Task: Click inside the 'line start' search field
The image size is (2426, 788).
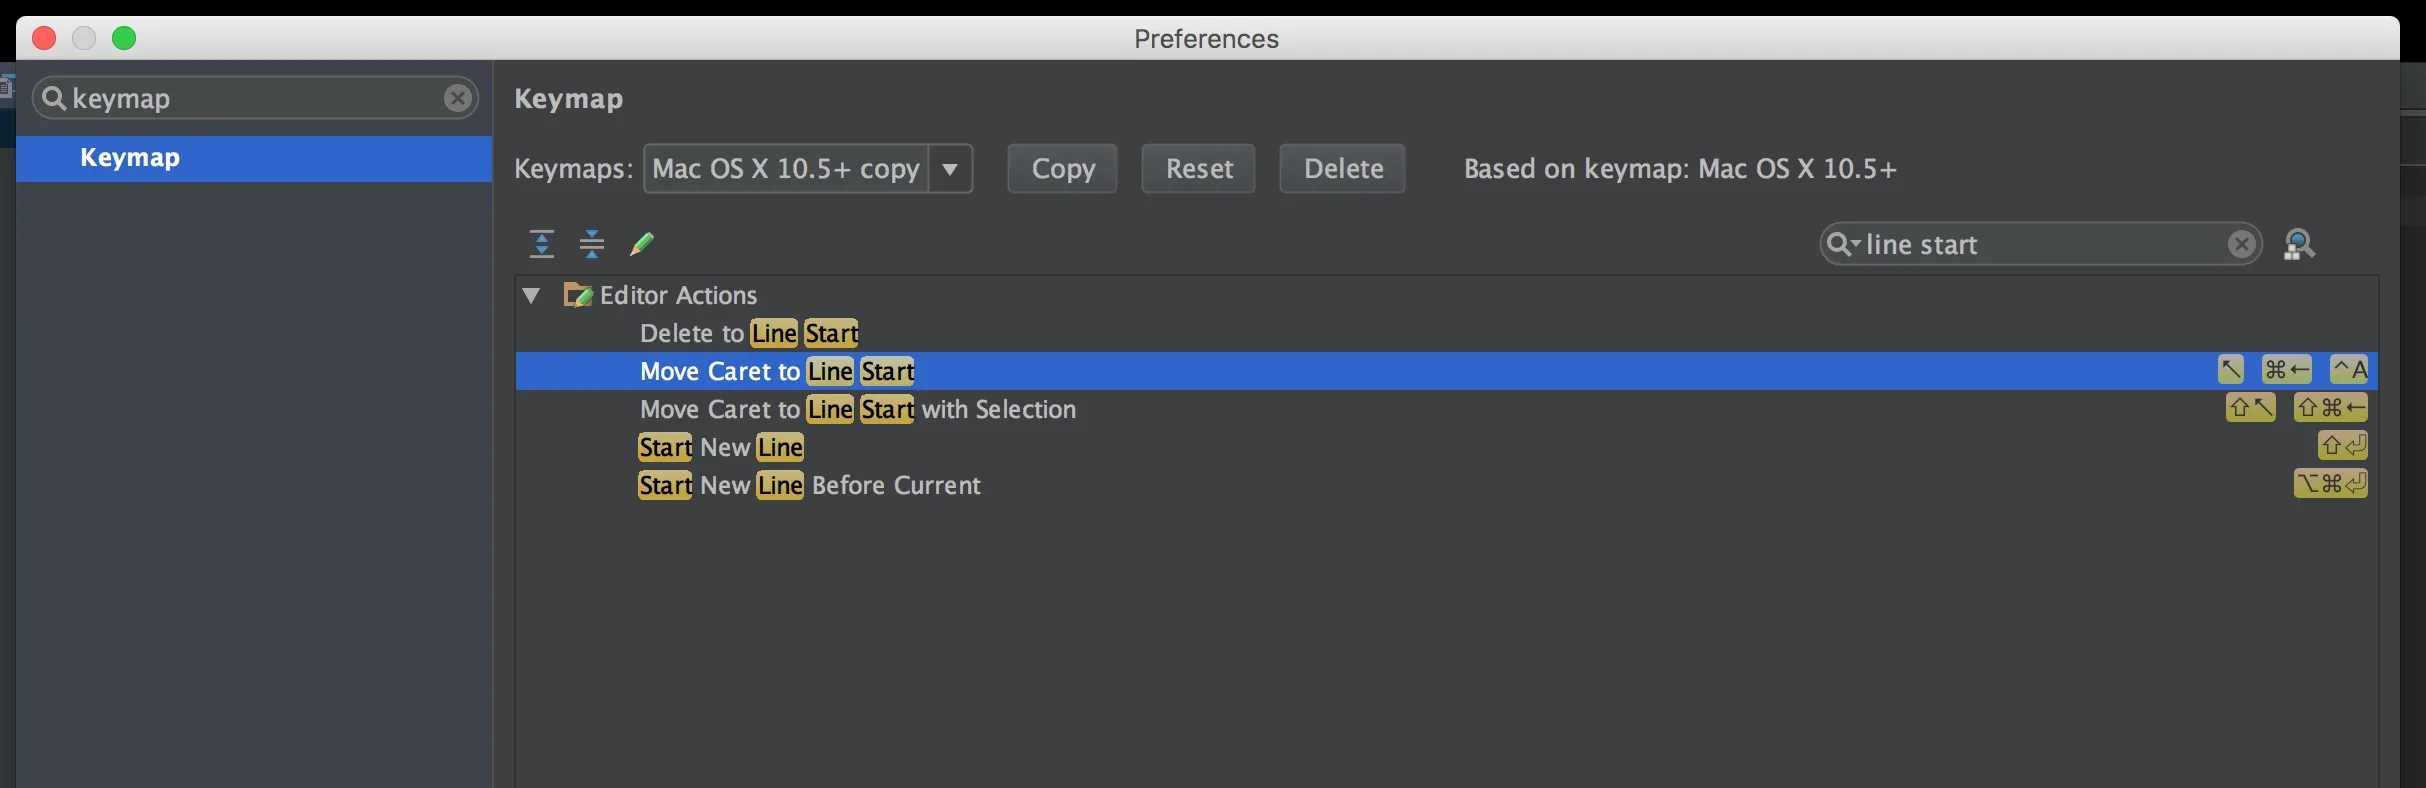Action: (2040, 244)
